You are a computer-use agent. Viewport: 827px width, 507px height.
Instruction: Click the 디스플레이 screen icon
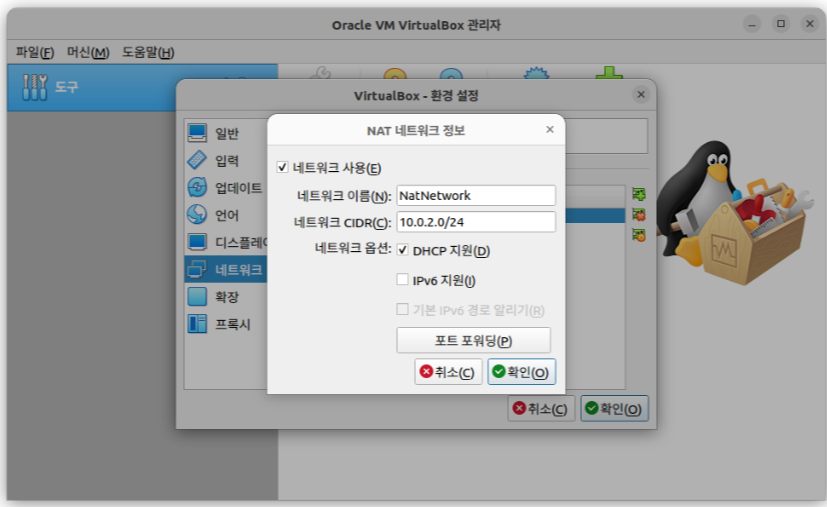[197, 242]
